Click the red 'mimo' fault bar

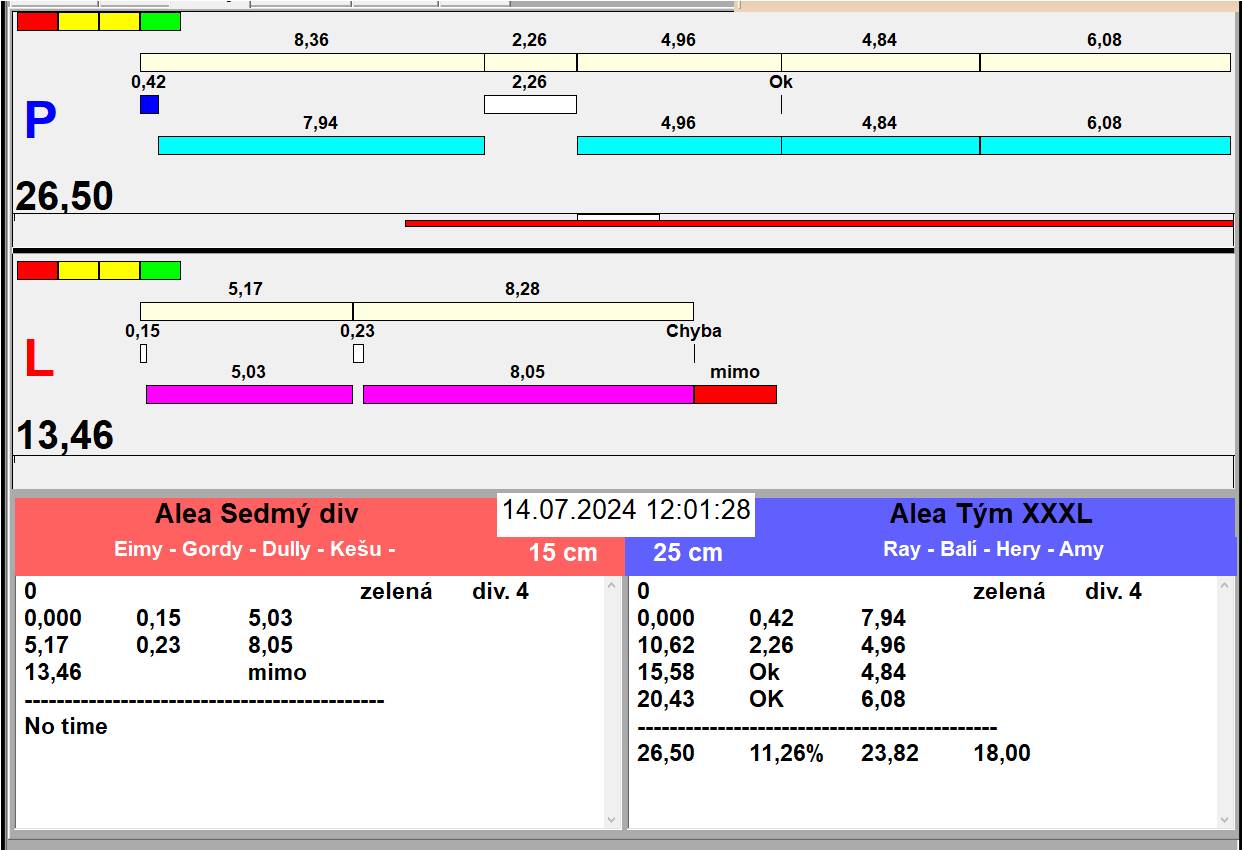[x=735, y=394]
